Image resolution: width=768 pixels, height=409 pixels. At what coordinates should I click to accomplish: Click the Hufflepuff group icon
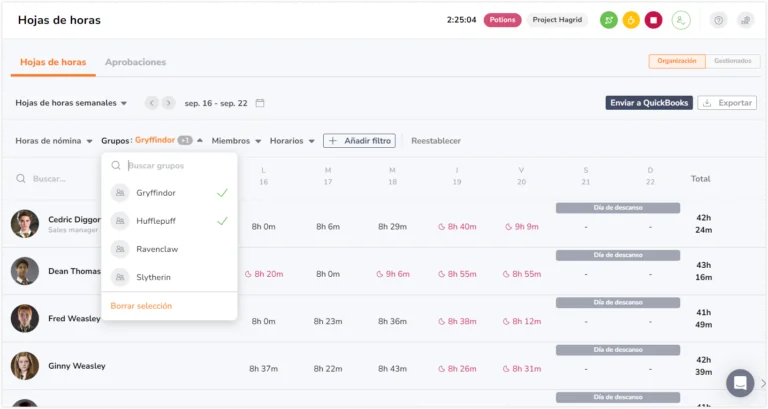120,221
